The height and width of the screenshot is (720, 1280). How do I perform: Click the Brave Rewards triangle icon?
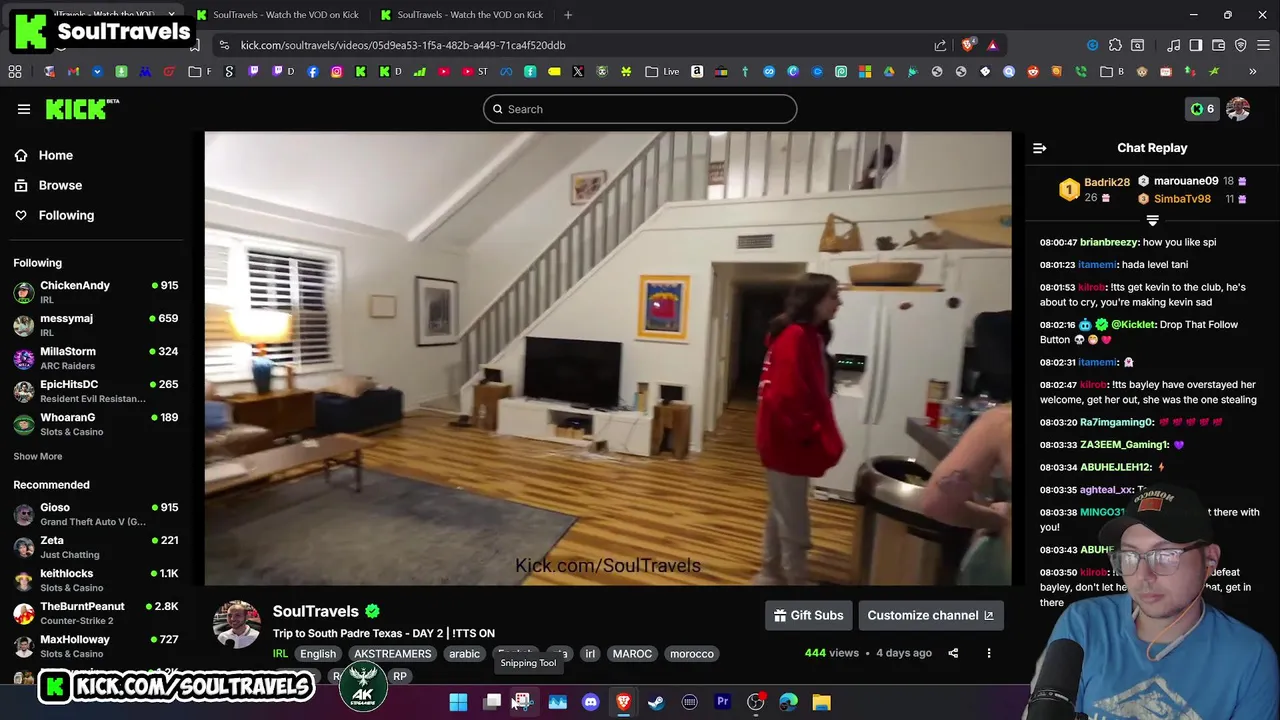coord(992,45)
